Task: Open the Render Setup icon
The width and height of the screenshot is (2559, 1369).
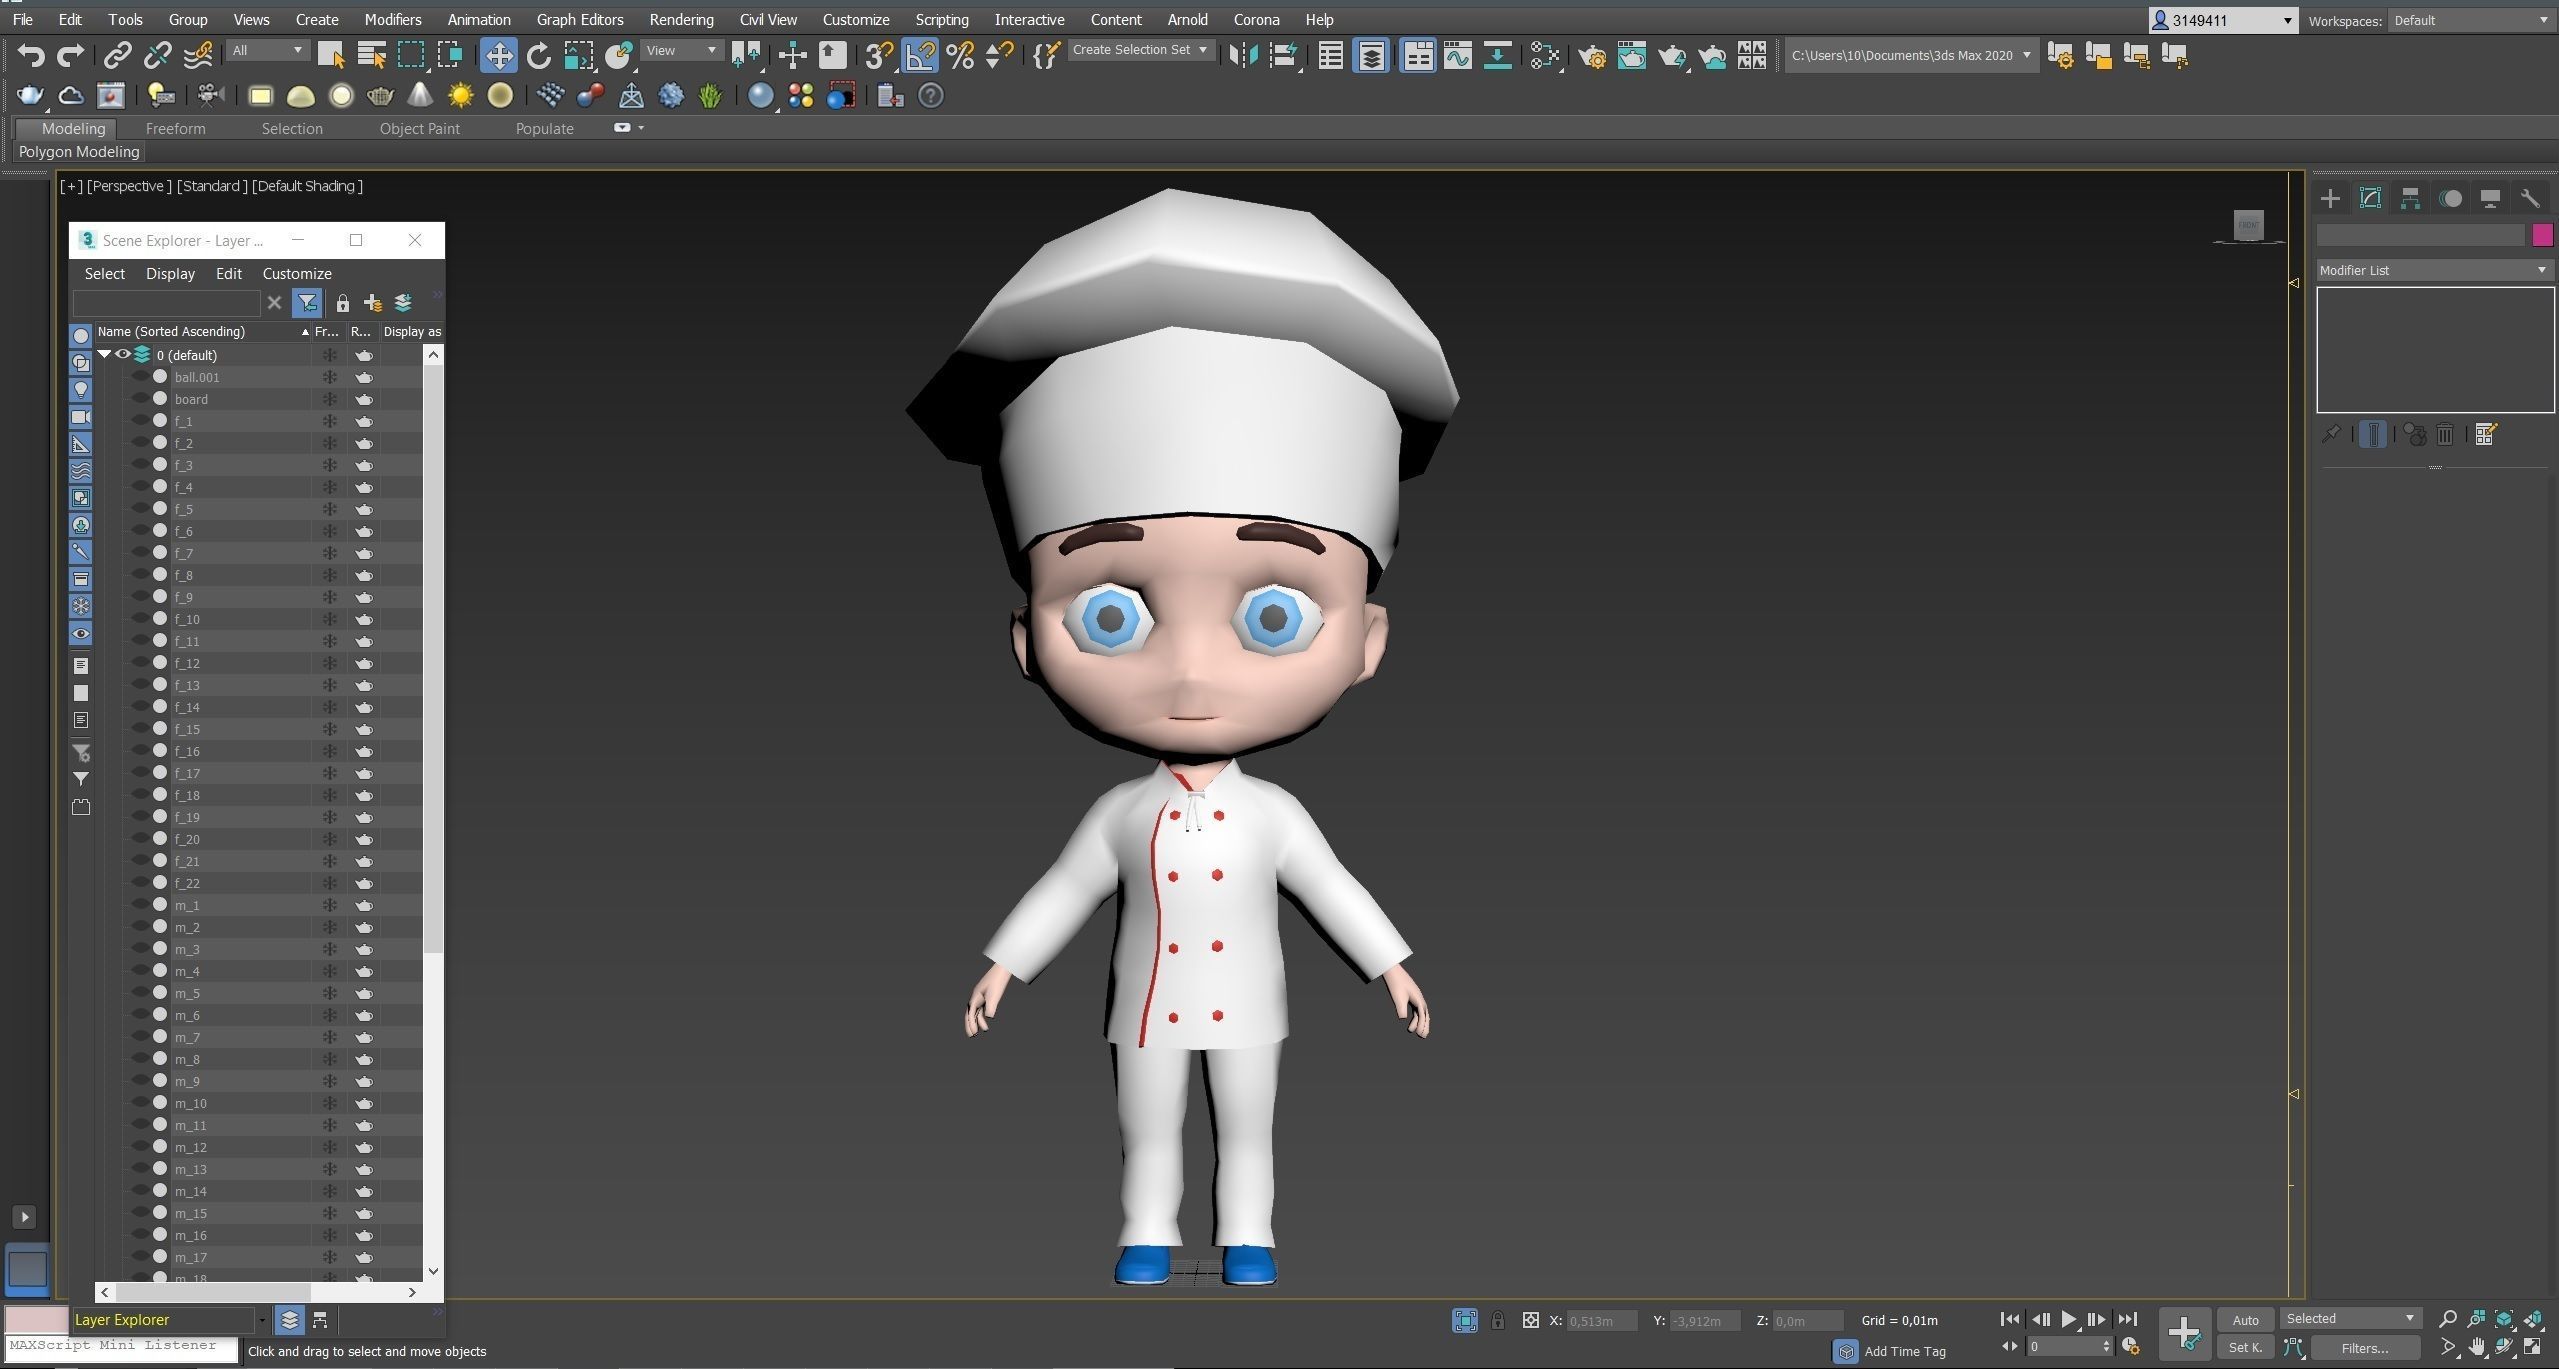Action: (x=1592, y=55)
